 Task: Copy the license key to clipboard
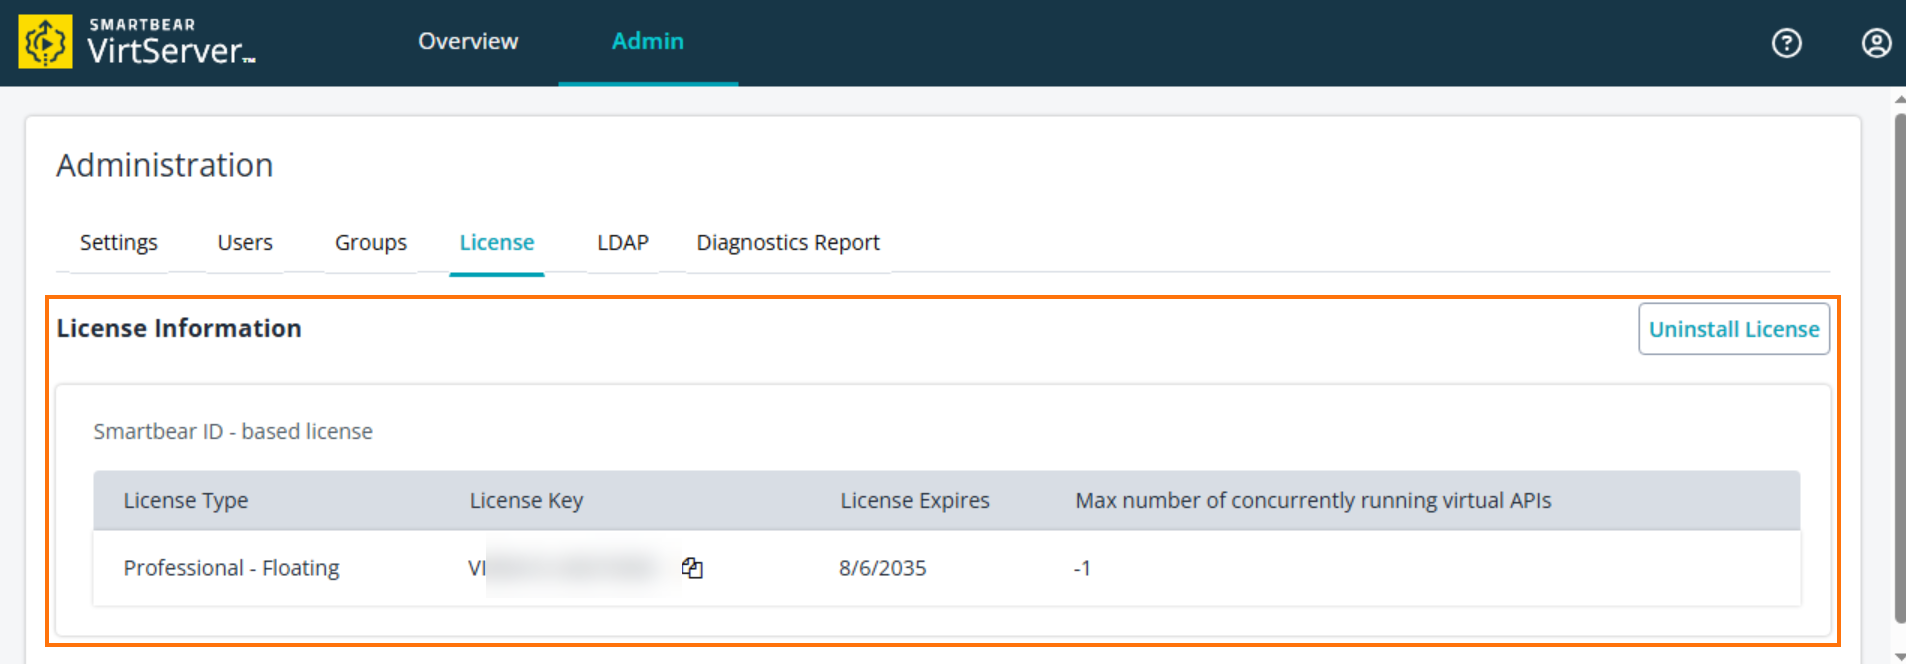click(x=692, y=568)
